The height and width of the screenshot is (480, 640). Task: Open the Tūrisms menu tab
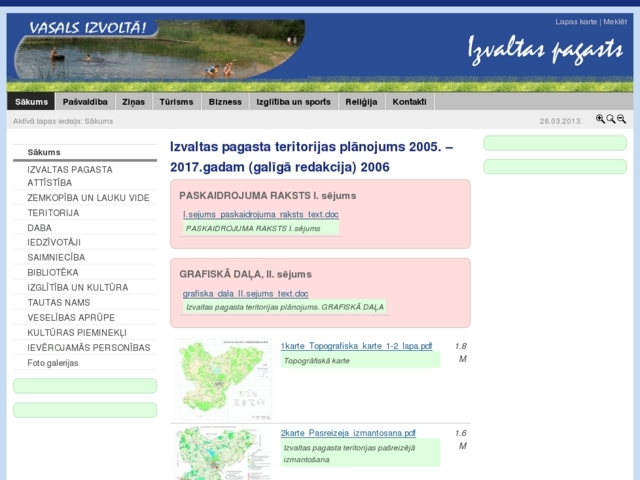176,102
